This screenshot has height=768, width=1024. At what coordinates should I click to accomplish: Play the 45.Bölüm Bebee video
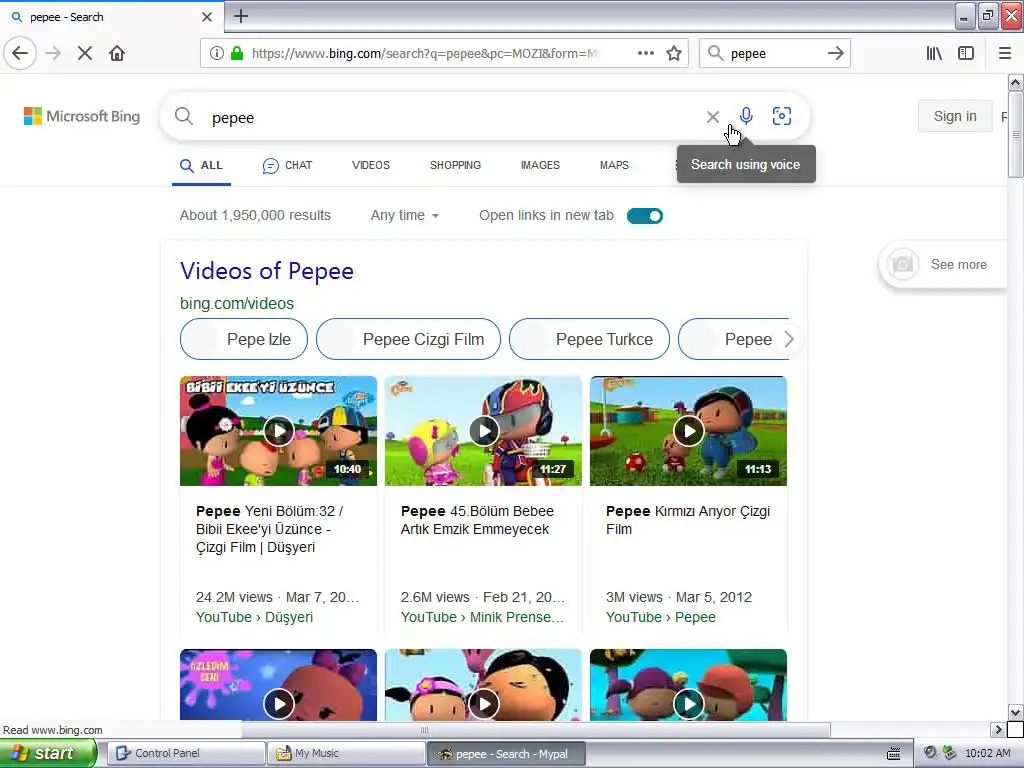click(483, 431)
